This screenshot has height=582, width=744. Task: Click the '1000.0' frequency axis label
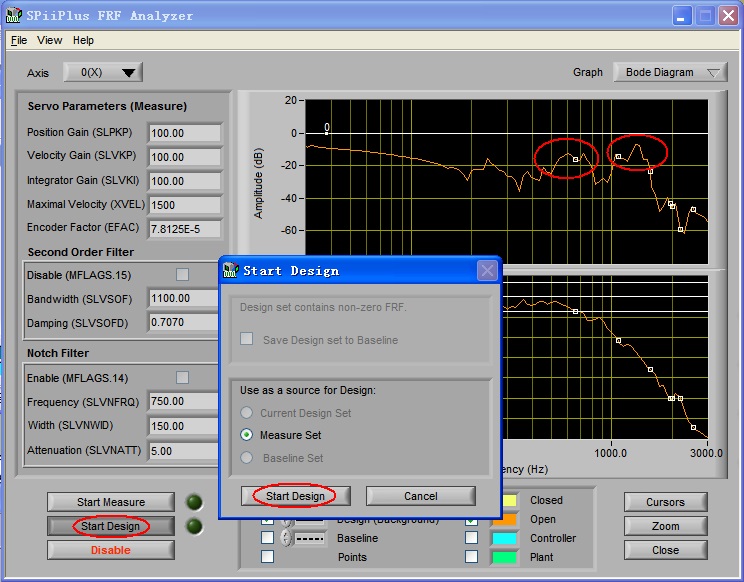click(610, 453)
